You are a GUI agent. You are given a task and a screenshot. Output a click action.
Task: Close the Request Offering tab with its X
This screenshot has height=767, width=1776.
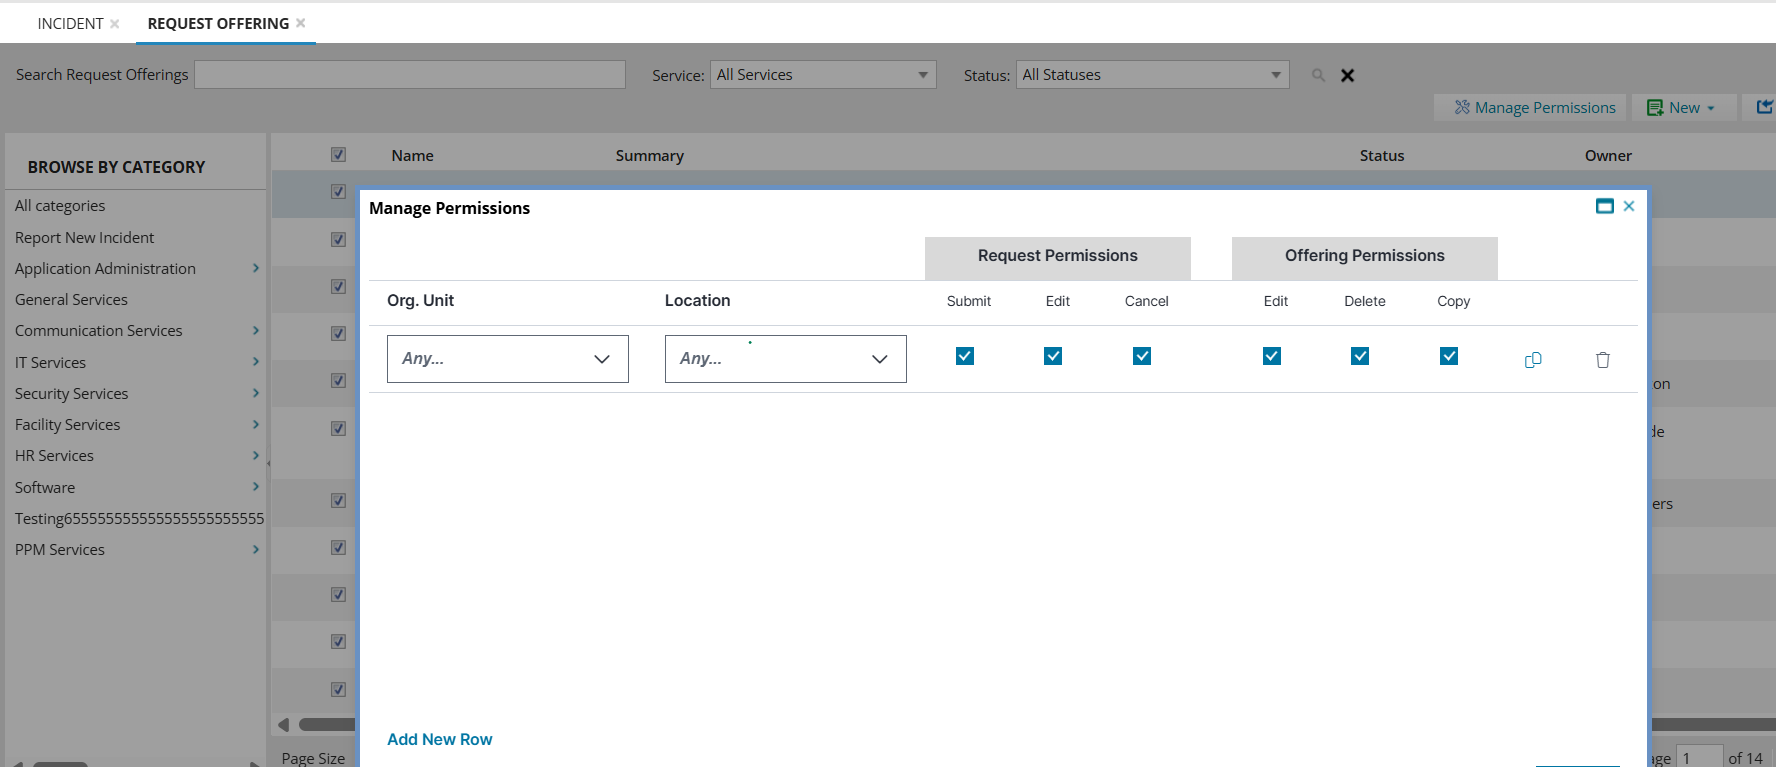tap(301, 23)
